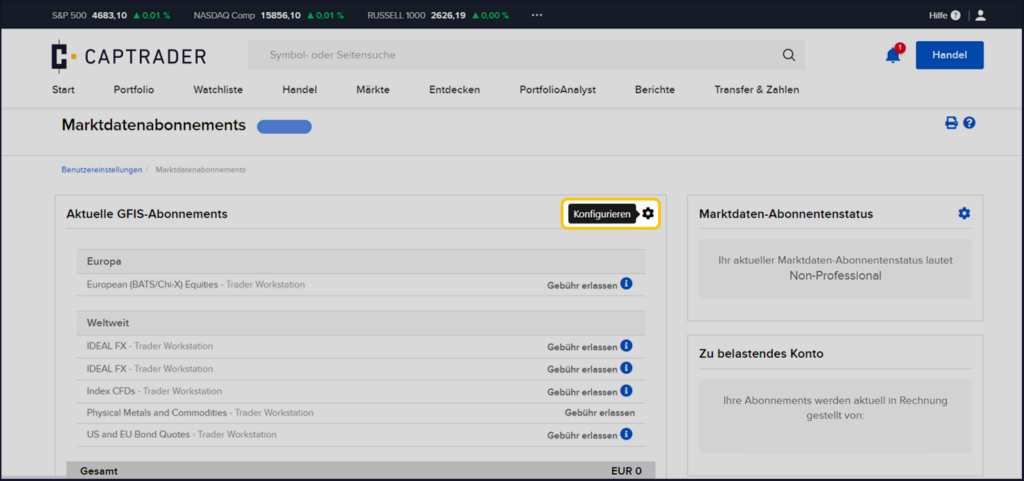
Task: Click the European (BATS/Chi-X) Equities row
Action: click(360, 285)
